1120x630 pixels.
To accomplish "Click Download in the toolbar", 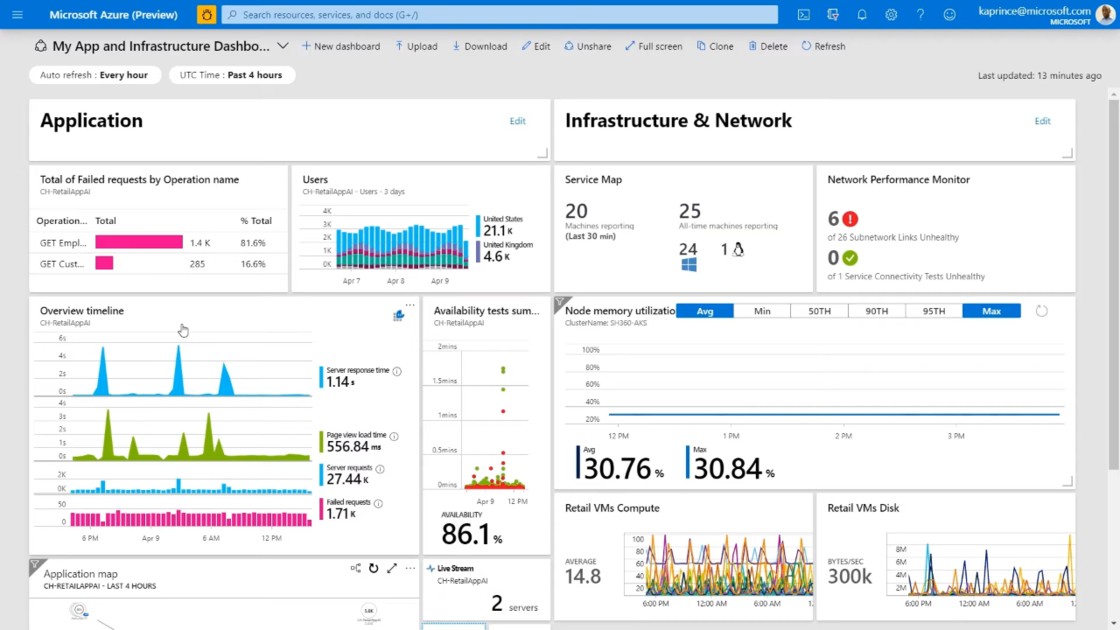I will (479, 46).
